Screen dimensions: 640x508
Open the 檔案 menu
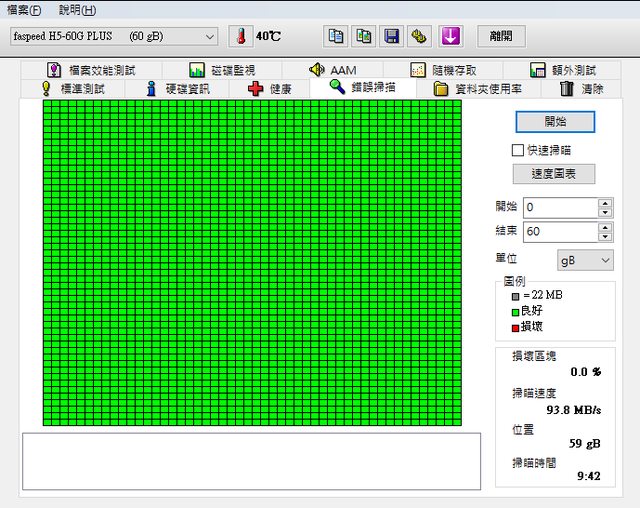(24, 10)
